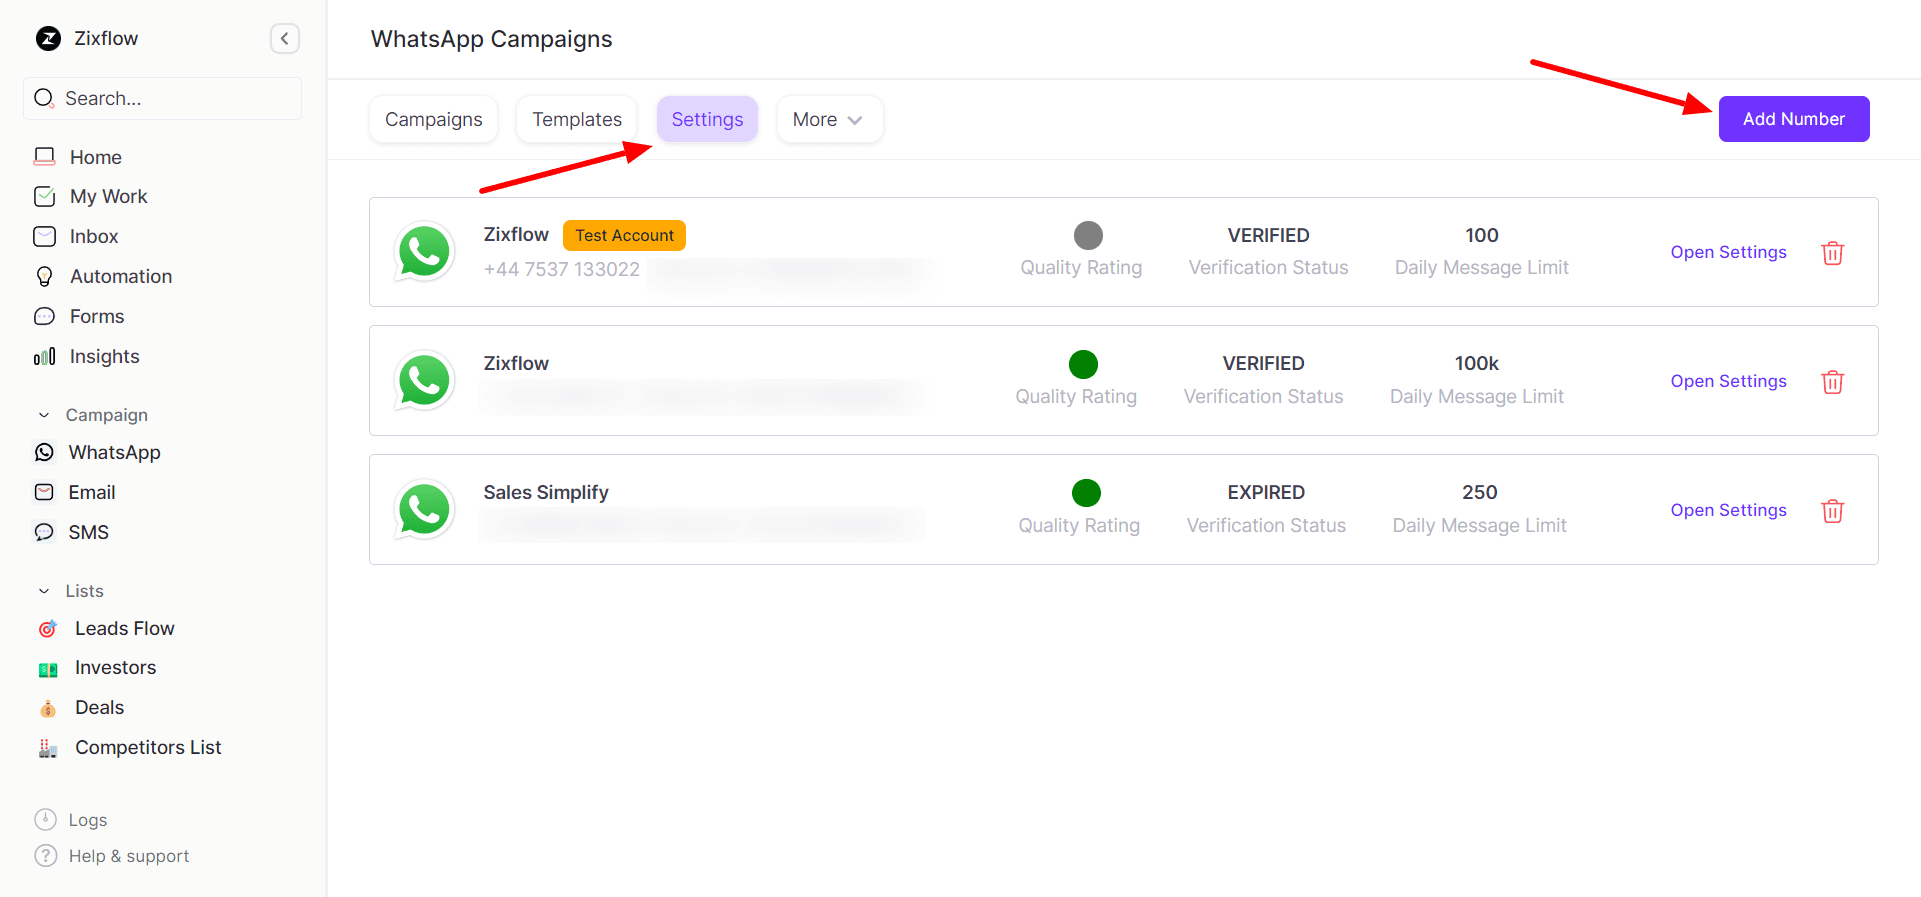Screen dimensions: 1921x897
Task: Open Settings for the Sales Simplify number
Action: pyautogui.click(x=1728, y=510)
